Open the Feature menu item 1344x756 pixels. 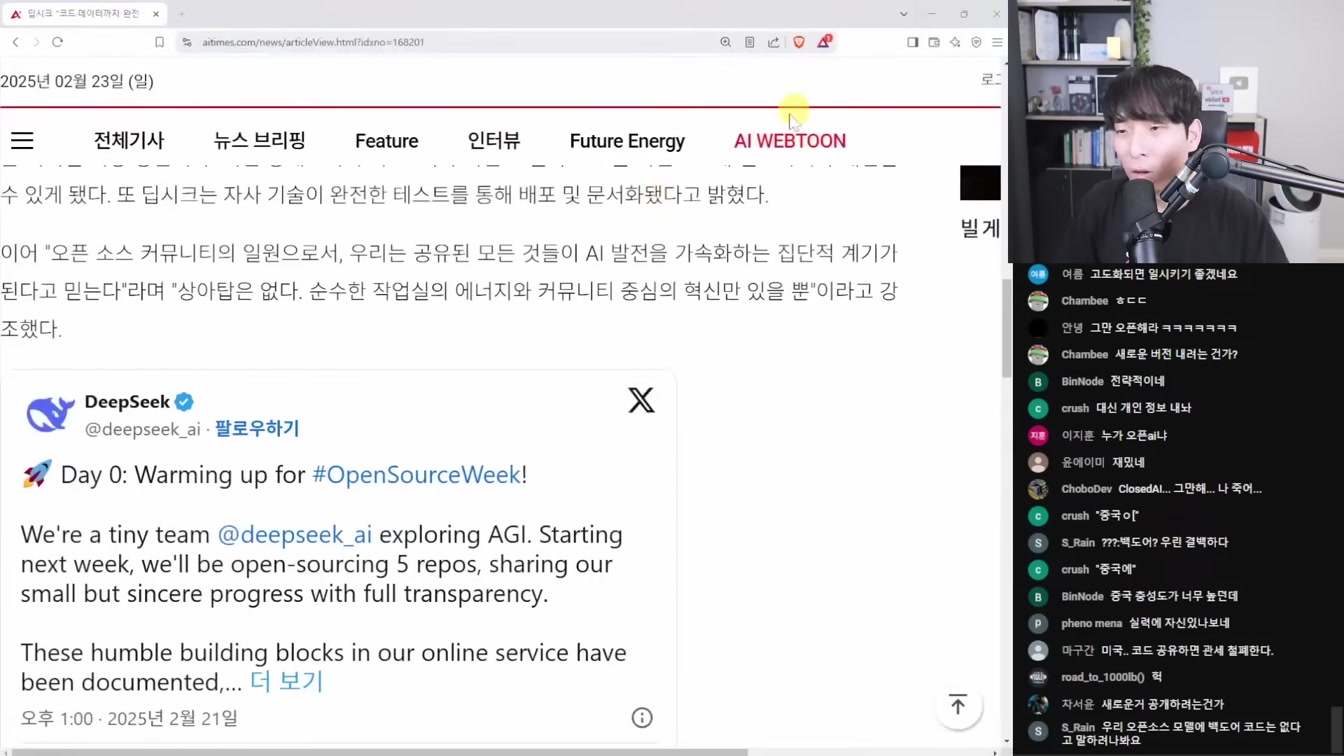387,141
